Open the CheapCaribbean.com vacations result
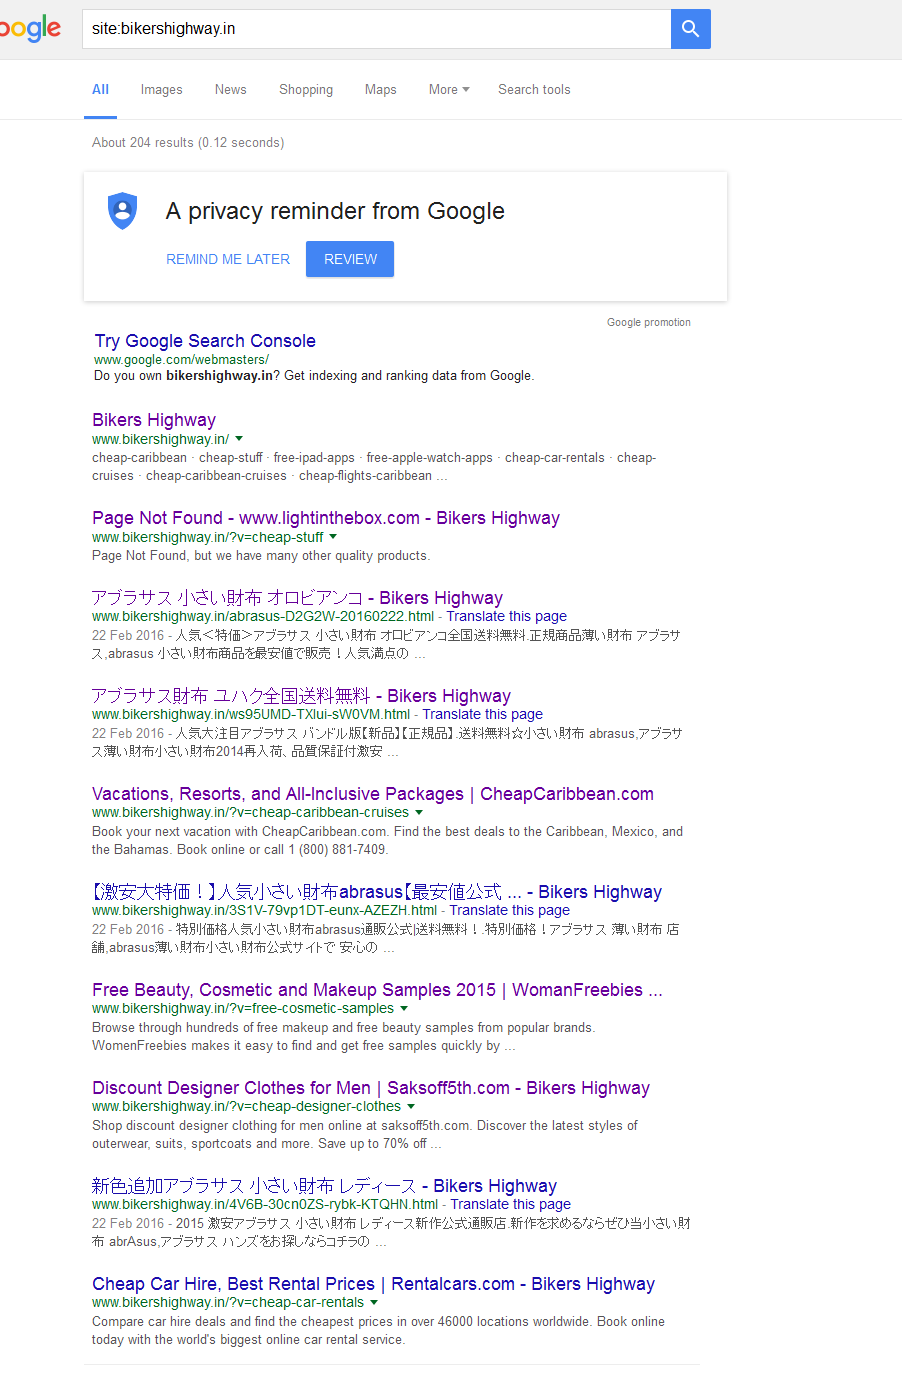This screenshot has width=902, height=1385. click(373, 794)
